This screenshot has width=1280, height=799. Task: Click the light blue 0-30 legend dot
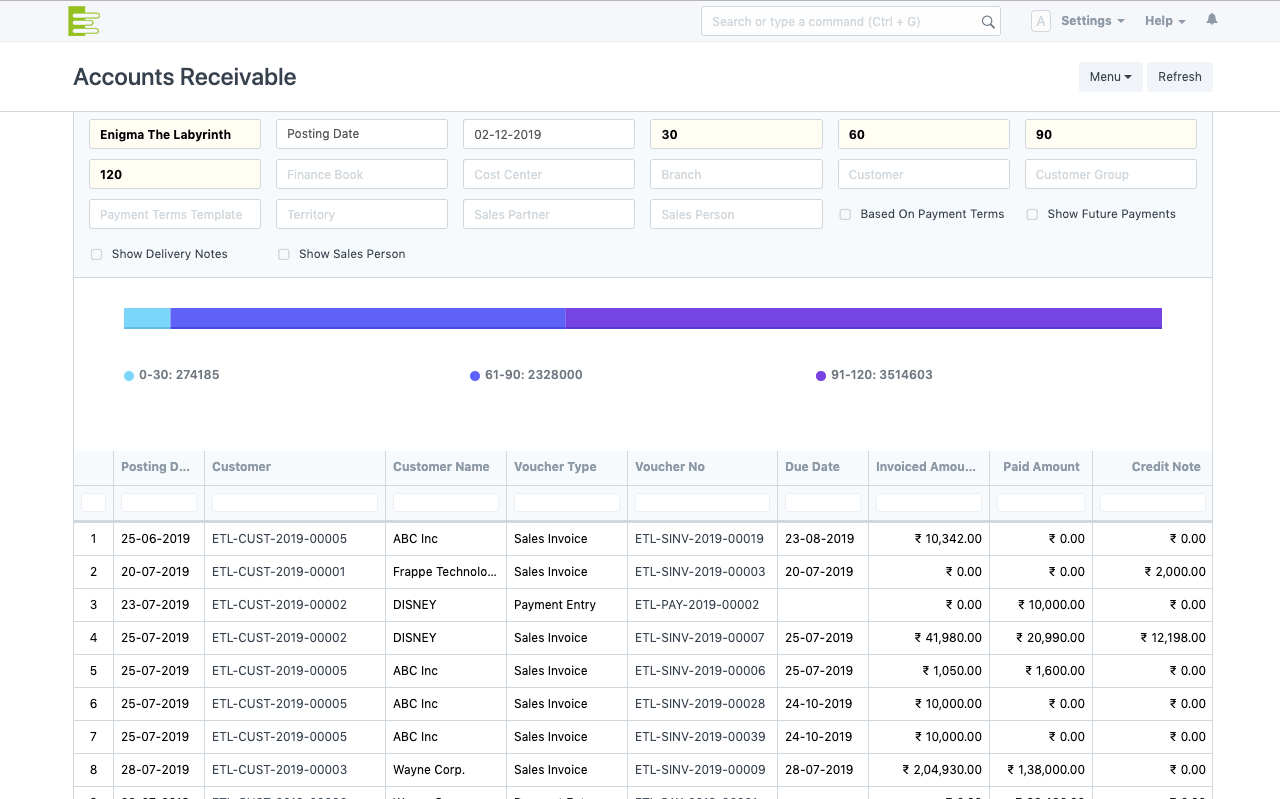(129, 376)
